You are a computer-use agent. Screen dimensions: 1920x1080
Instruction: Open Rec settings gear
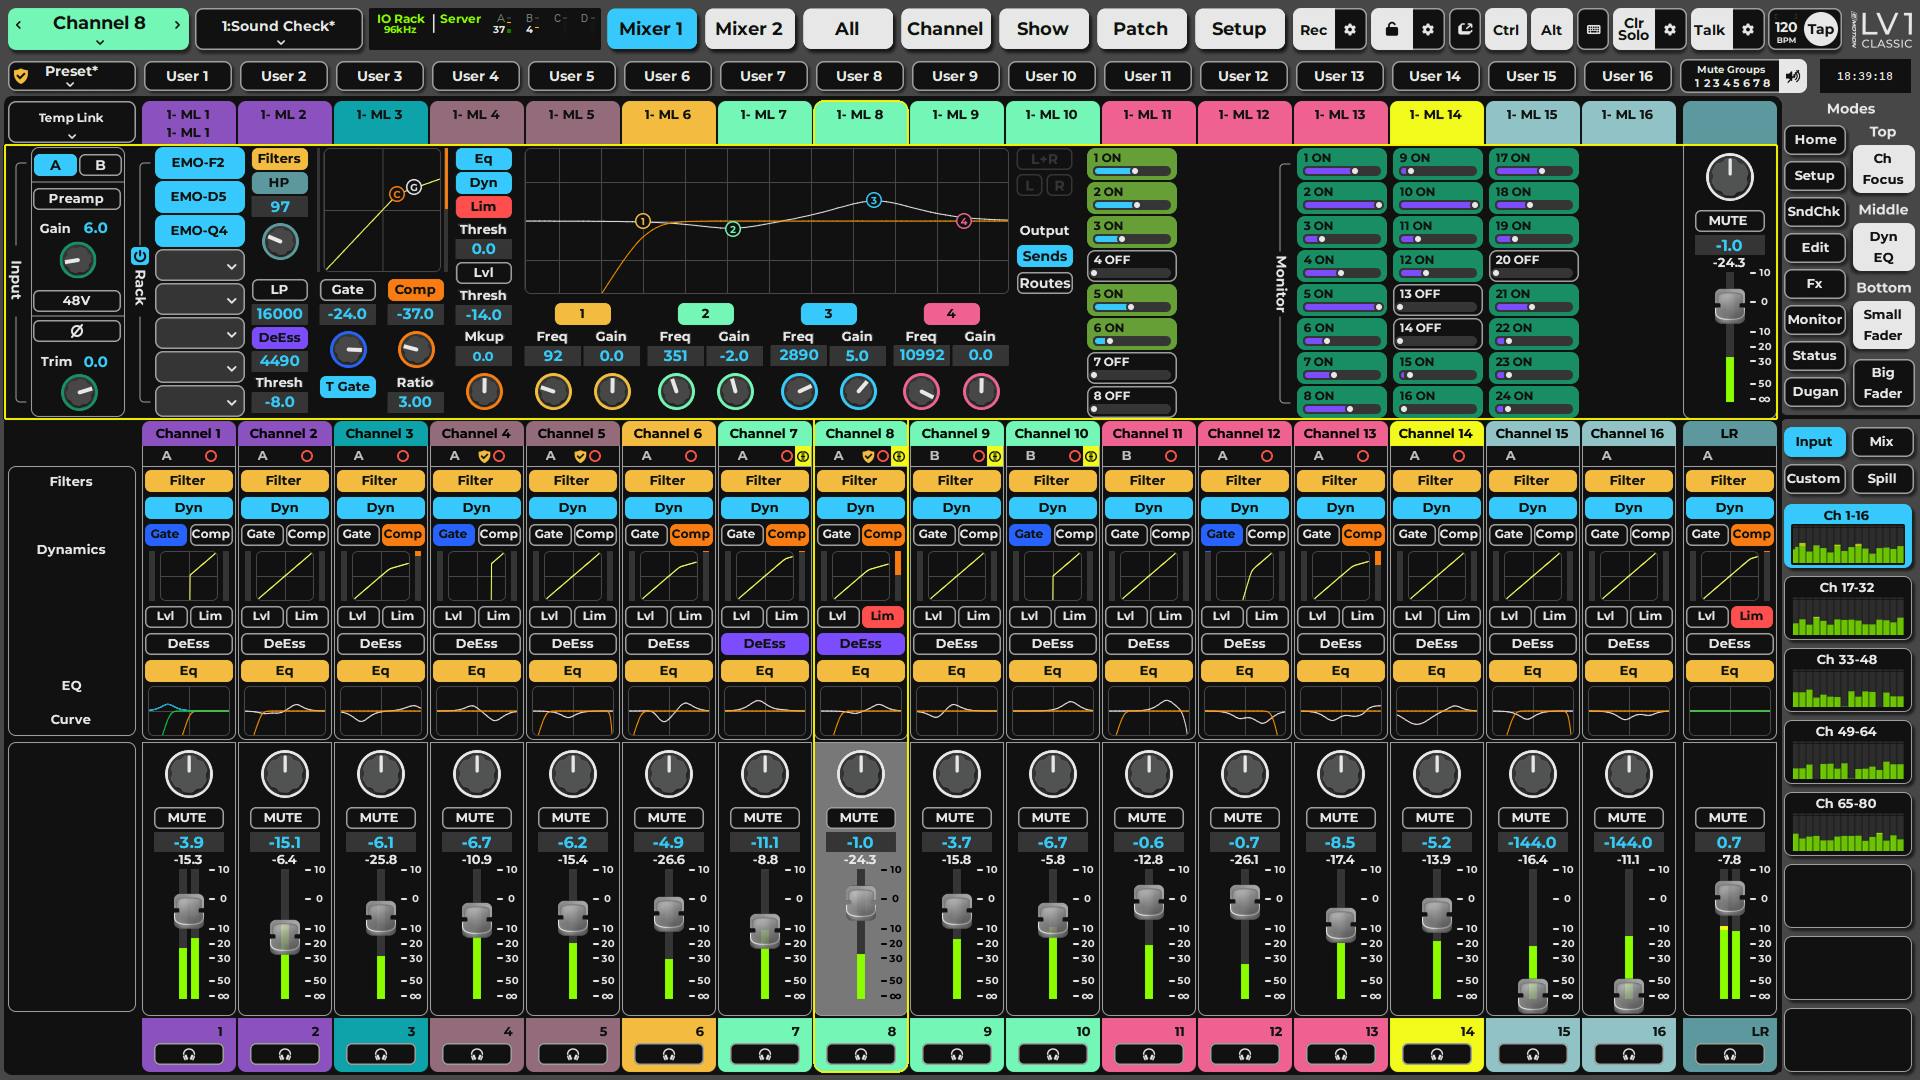(1350, 30)
